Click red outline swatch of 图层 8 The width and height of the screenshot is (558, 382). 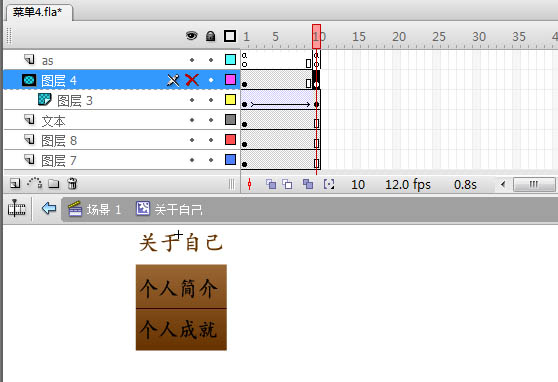point(230,139)
